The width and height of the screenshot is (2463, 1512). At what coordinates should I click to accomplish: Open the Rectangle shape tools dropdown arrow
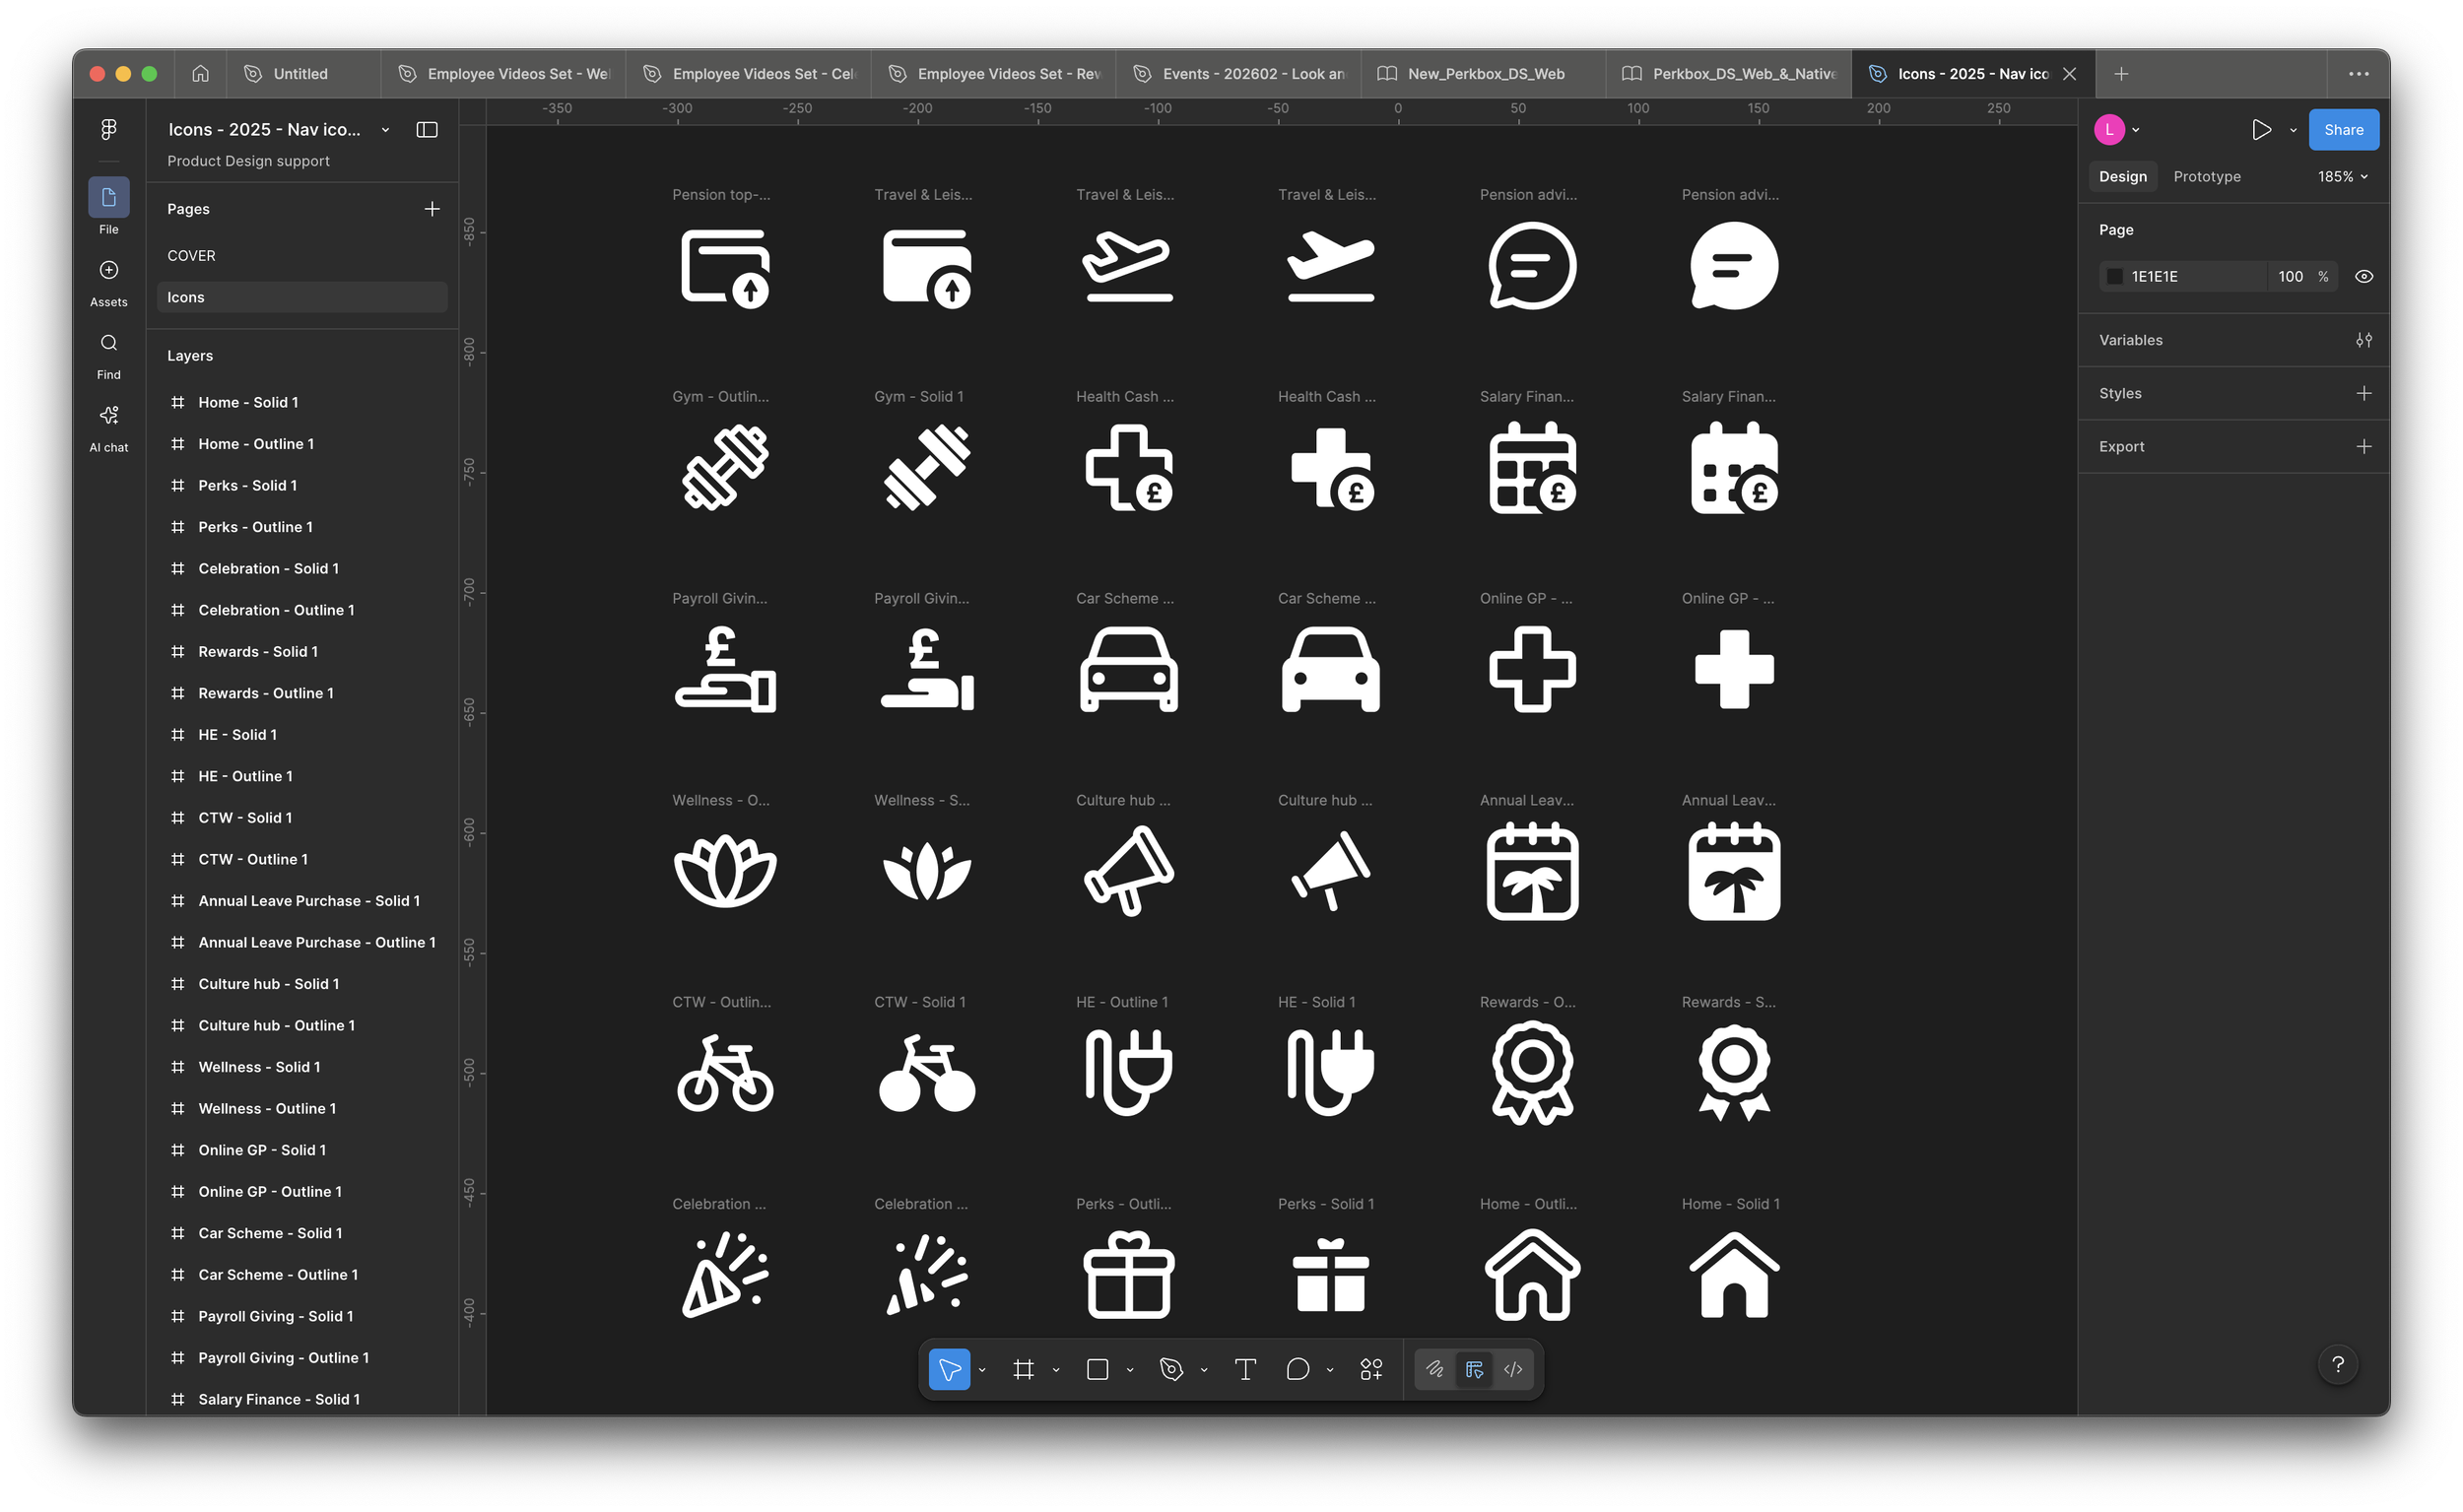[1130, 1370]
